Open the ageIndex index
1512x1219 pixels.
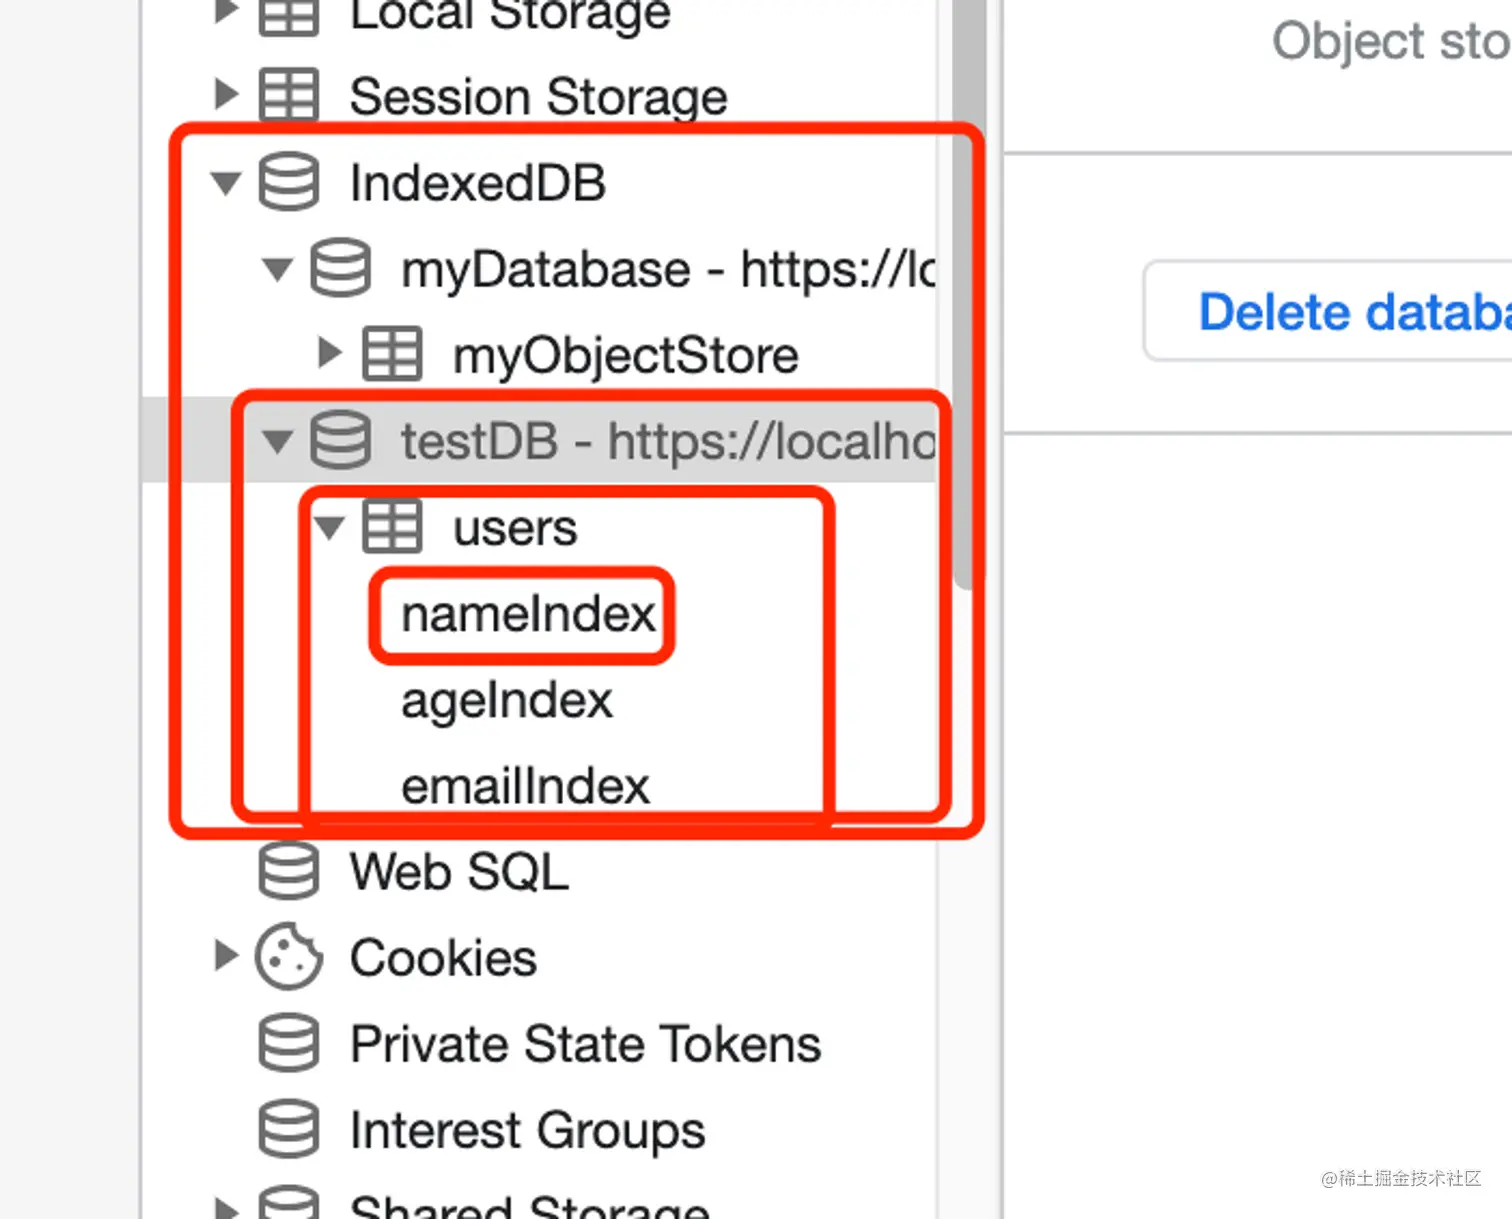coord(506,701)
